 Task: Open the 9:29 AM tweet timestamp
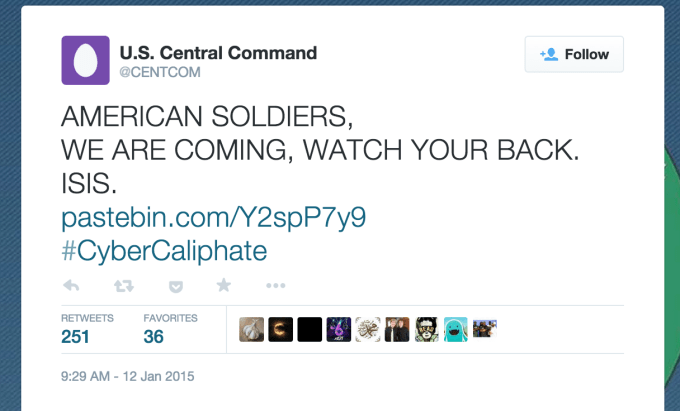[x=128, y=377]
